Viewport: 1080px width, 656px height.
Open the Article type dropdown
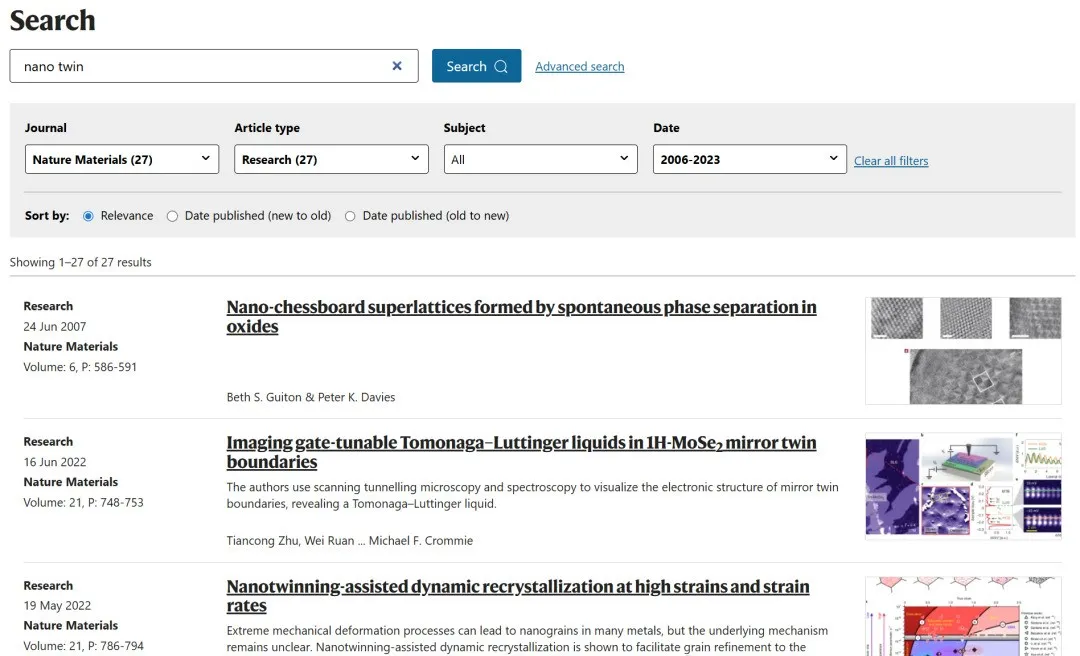331,159
